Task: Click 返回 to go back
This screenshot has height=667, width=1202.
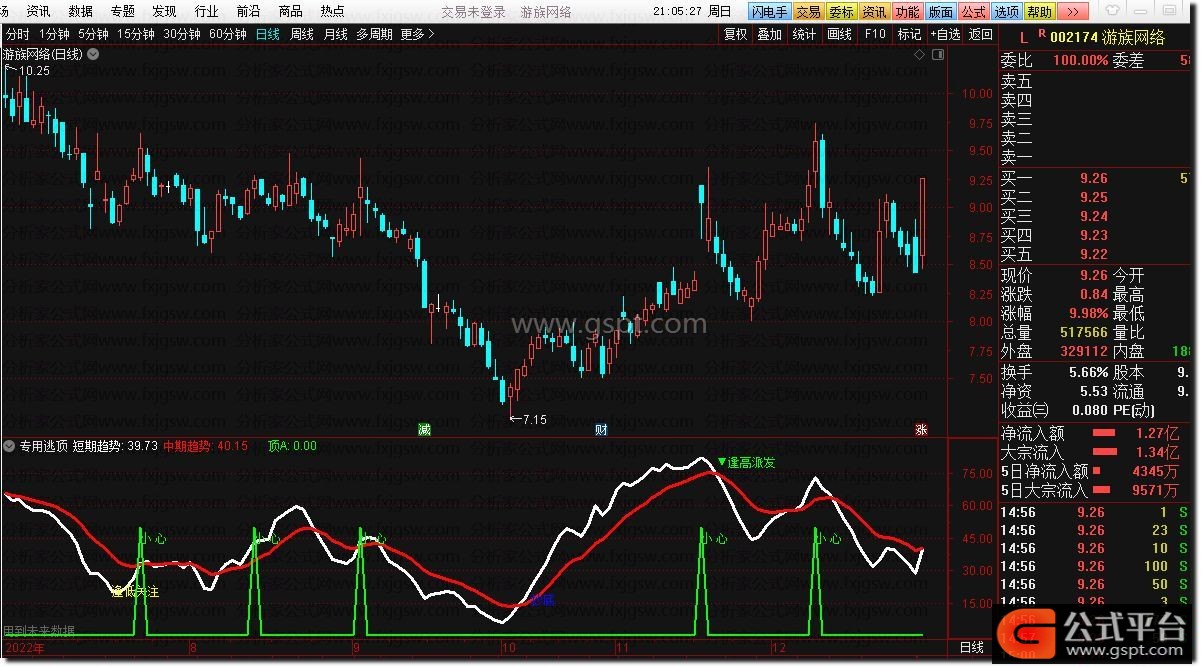Action: [x=981, y=34]
